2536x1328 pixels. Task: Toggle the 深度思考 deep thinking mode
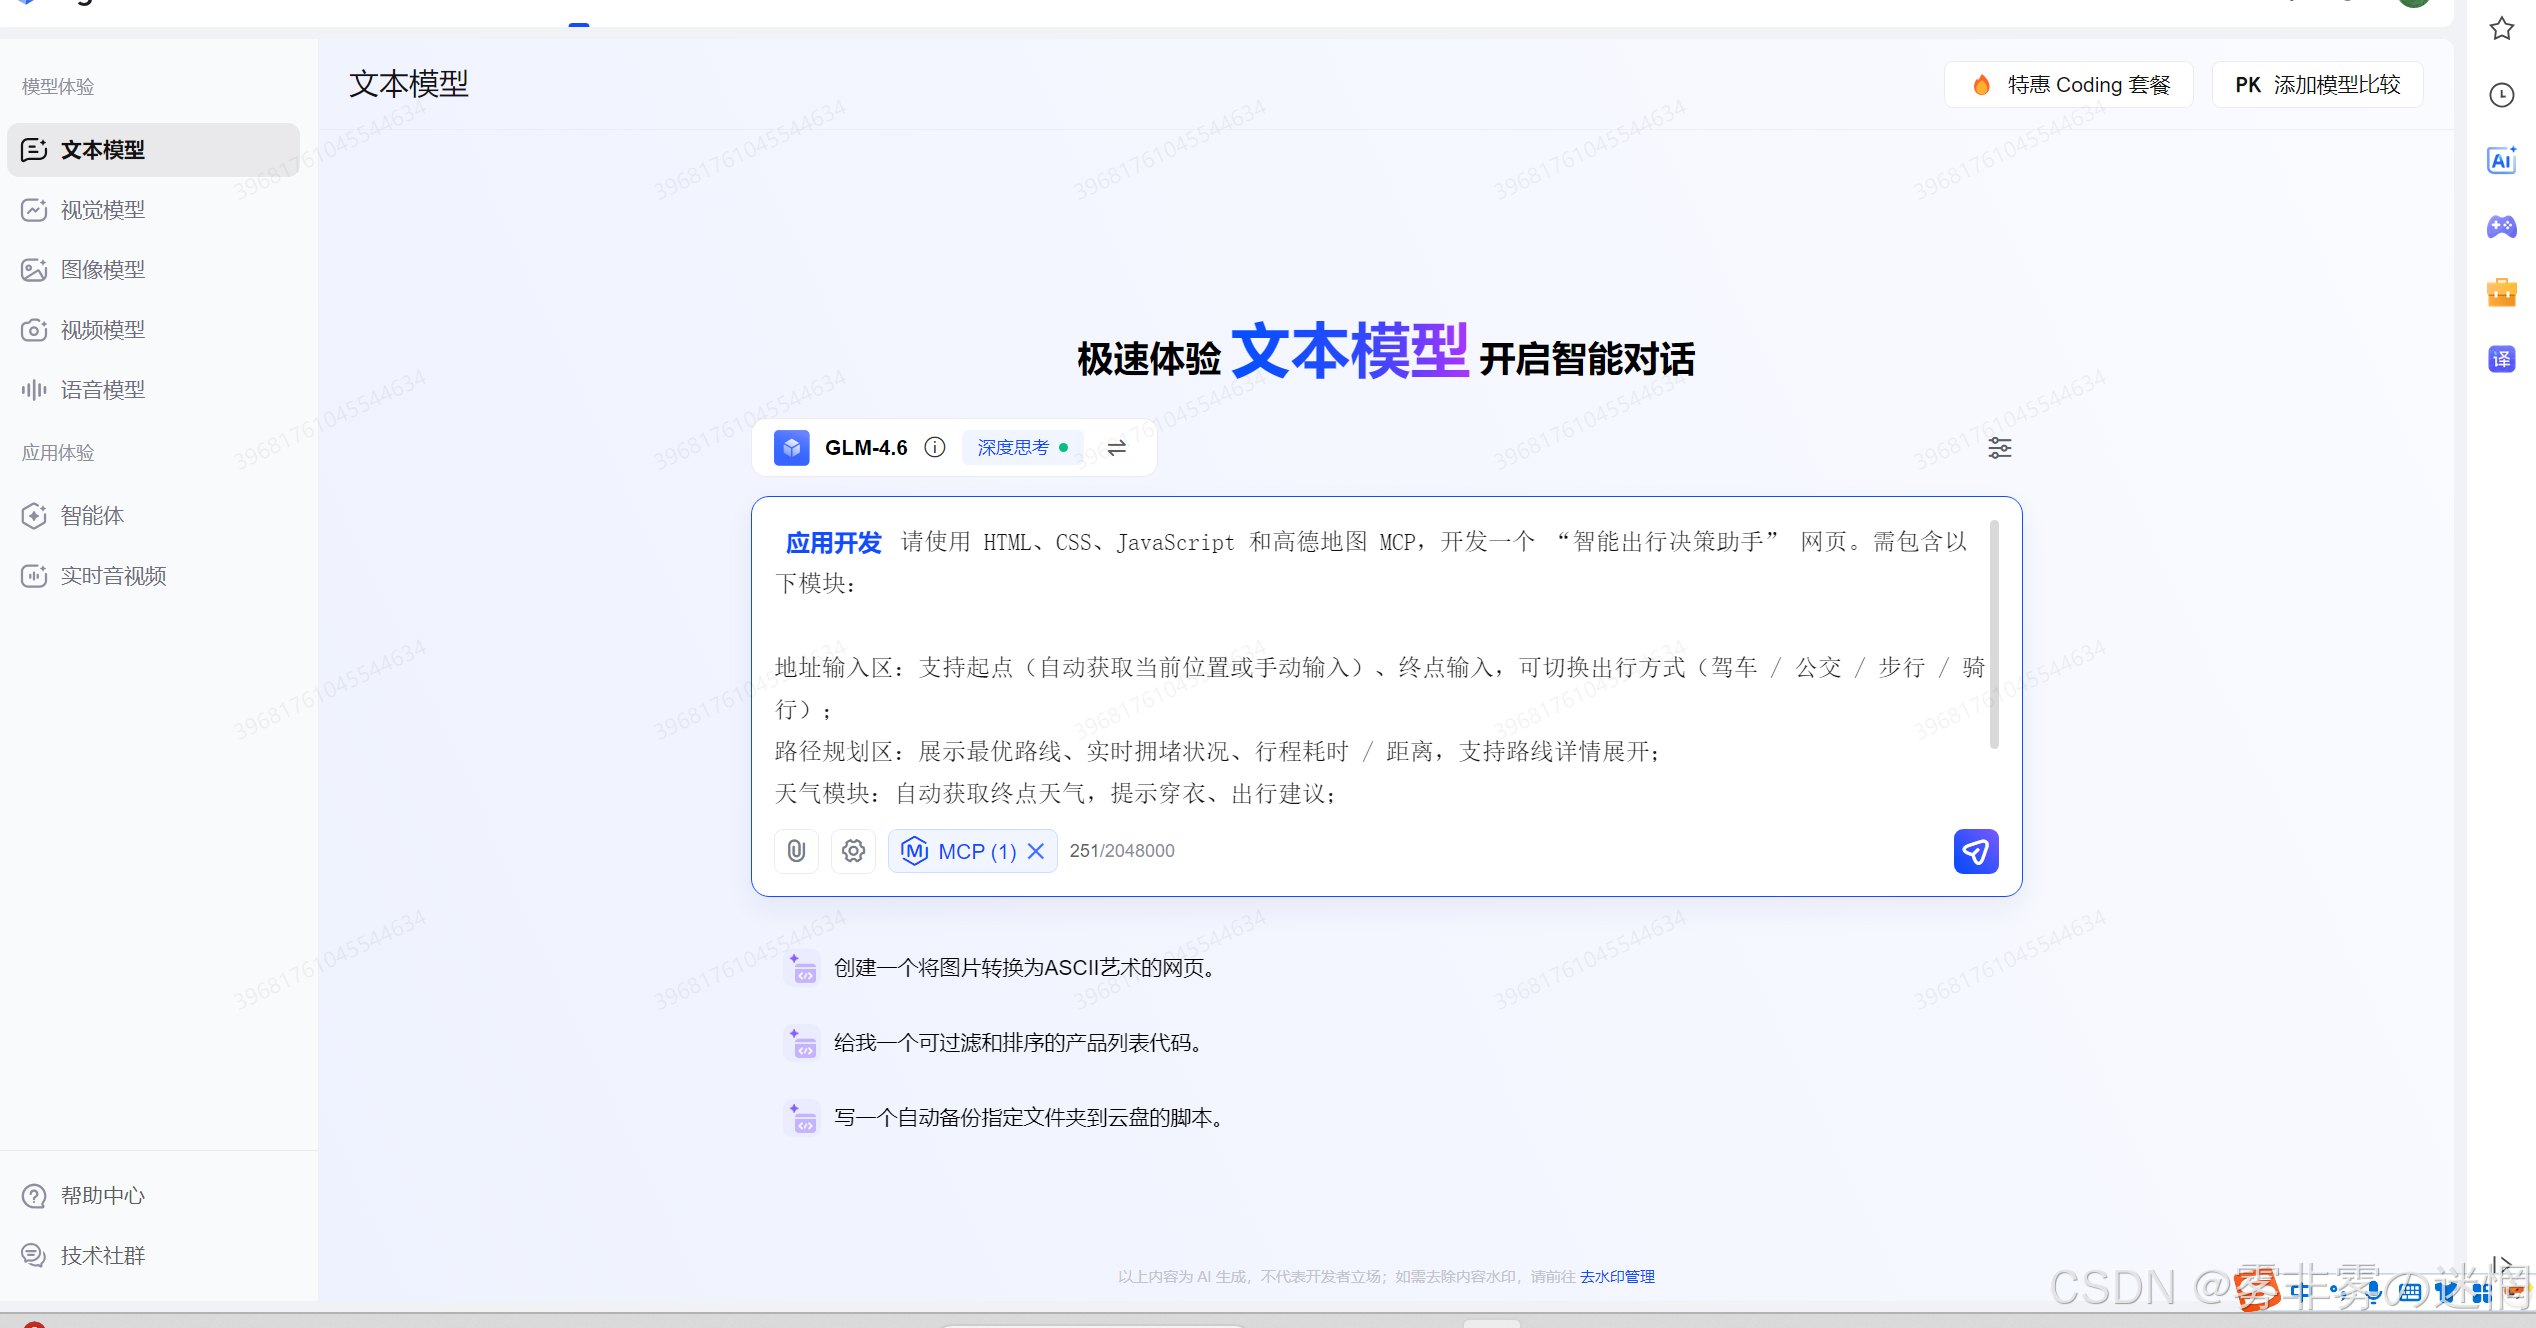click(x=1022, y=447)
